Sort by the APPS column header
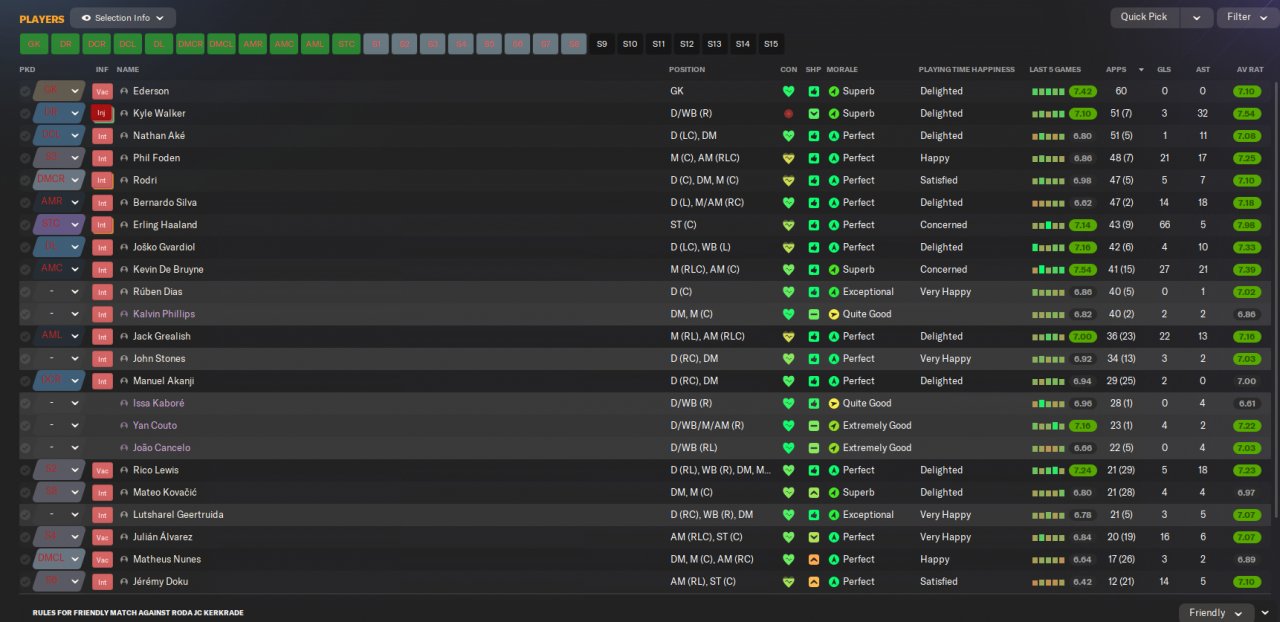Screen dimensions: 1280x622 click(x=1116, y=70)
